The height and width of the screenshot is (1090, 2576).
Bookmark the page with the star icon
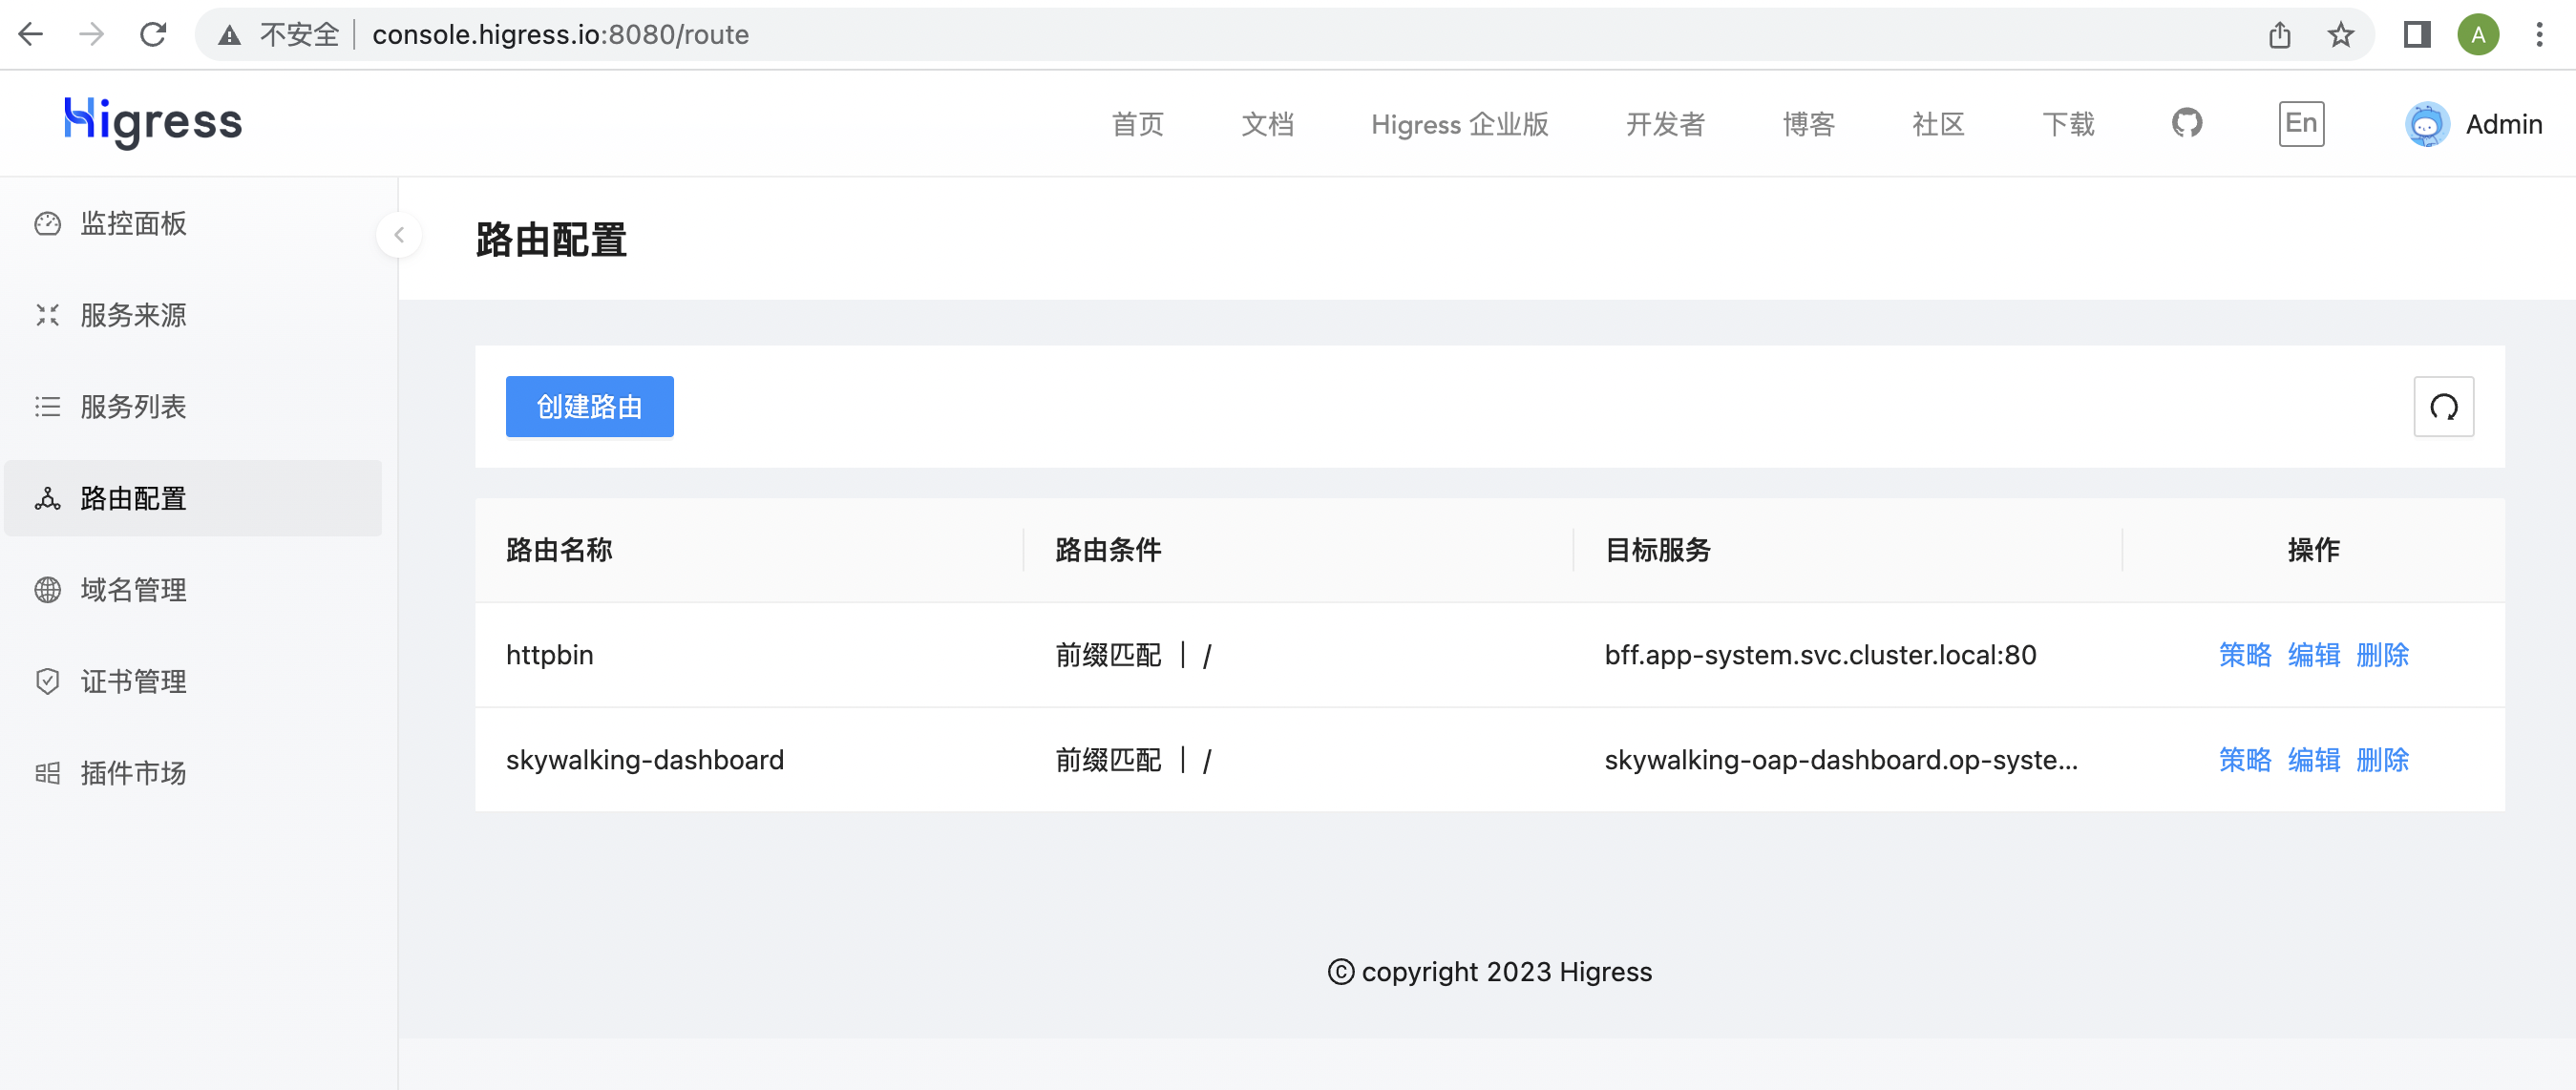click(2340, 35)
